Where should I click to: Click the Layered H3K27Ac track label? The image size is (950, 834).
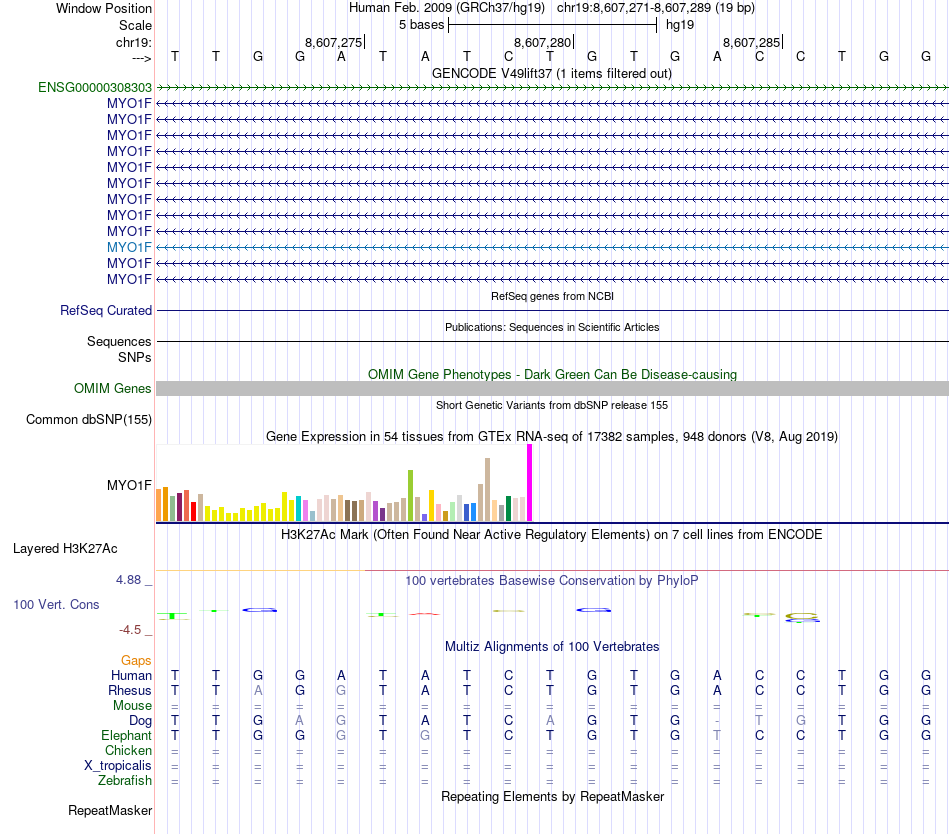(65, 548)
